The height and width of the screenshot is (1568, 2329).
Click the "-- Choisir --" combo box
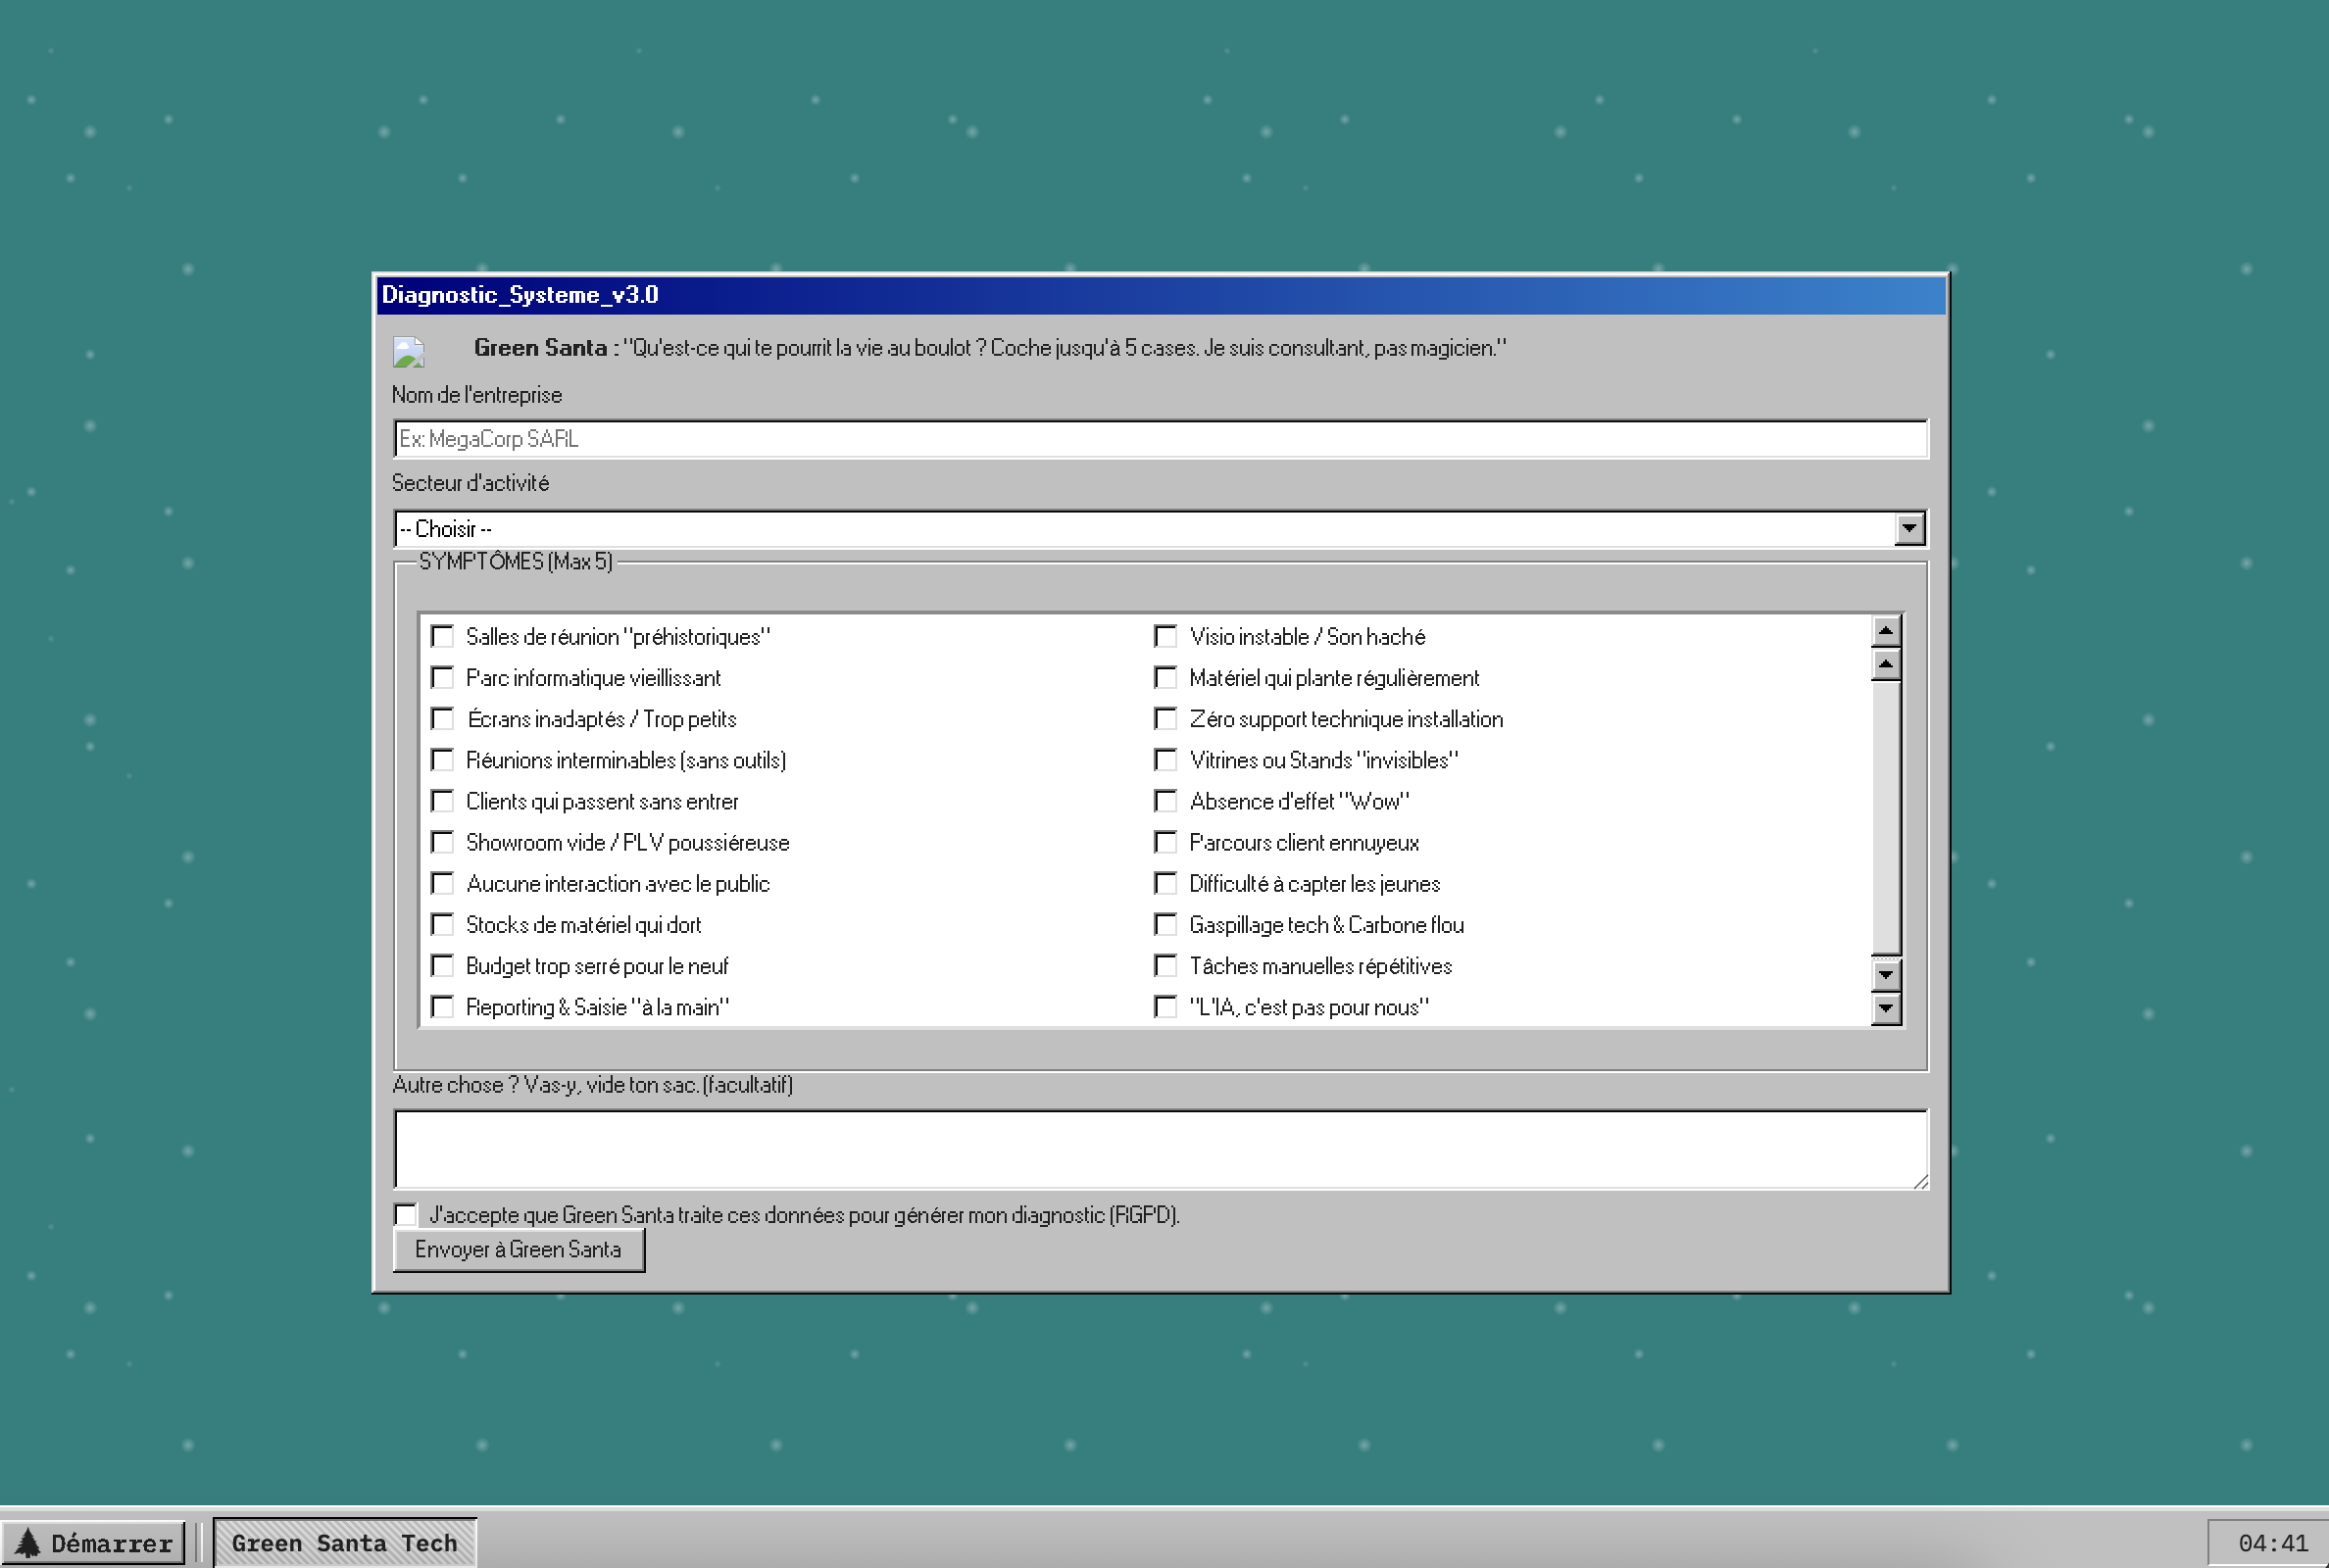[x=1140, y=529]
